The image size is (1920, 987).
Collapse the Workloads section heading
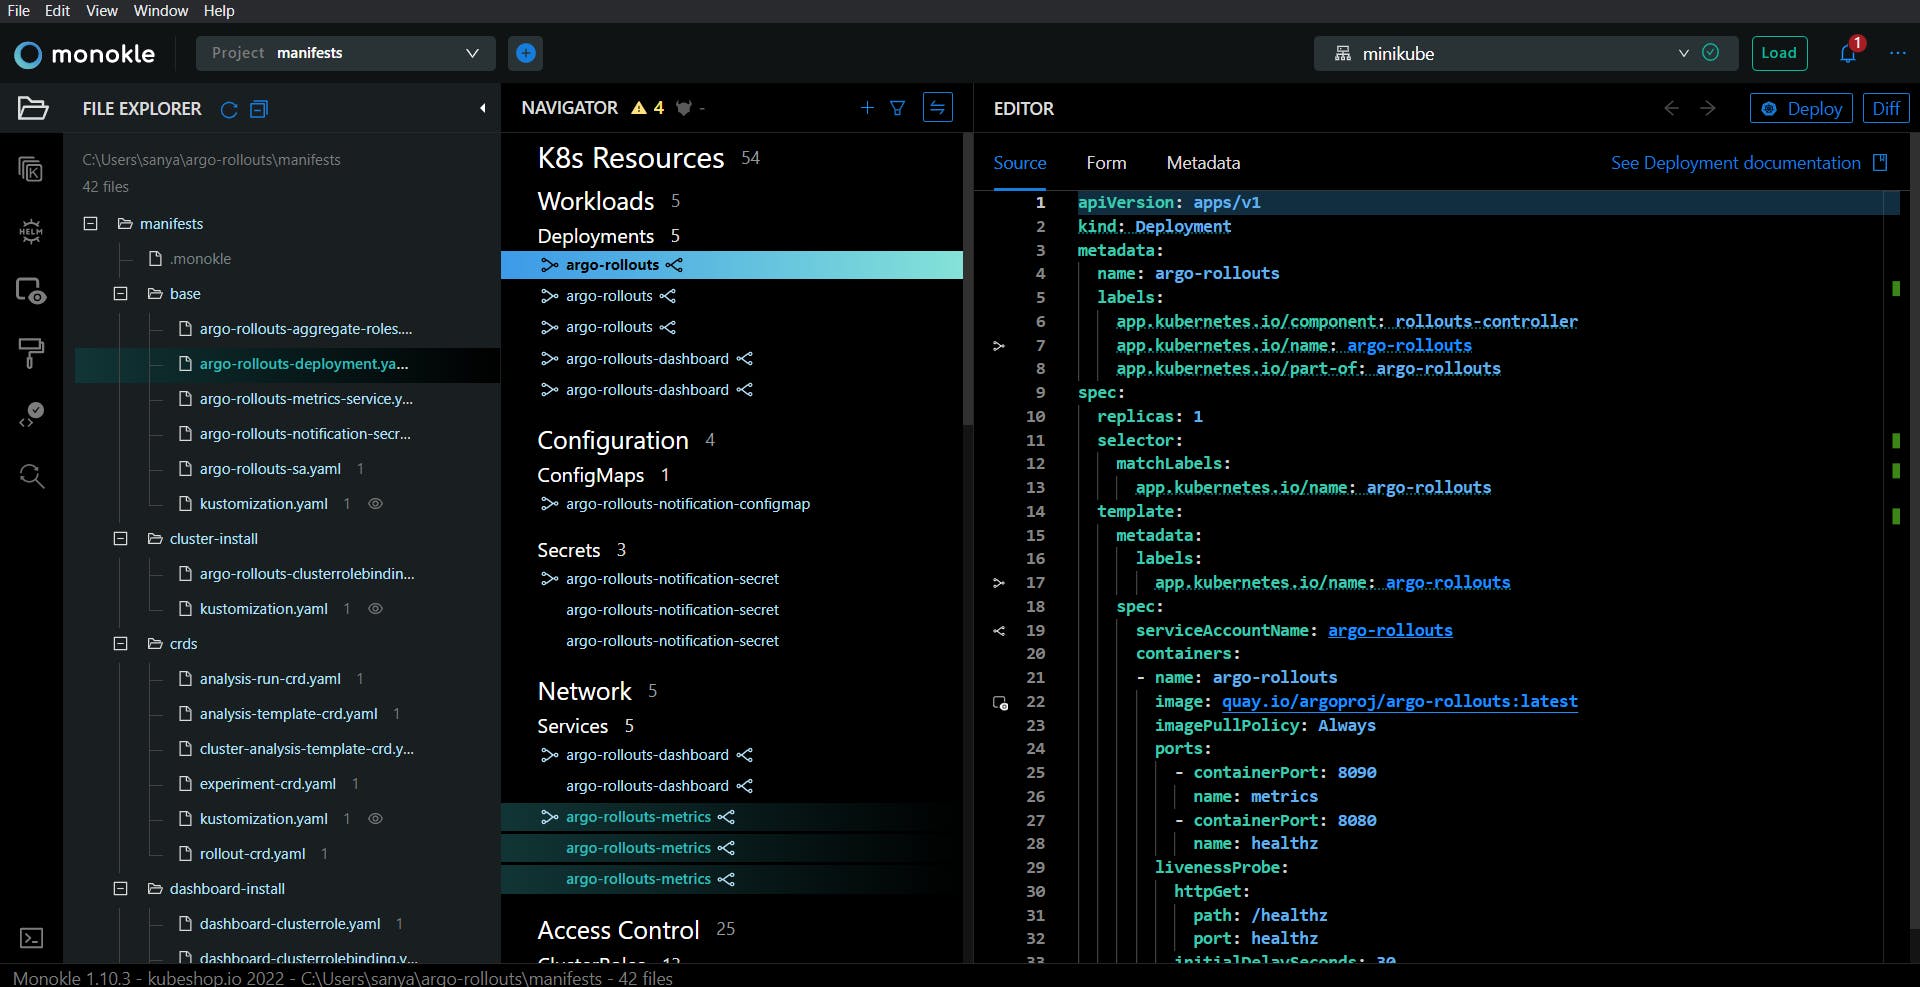596,201
